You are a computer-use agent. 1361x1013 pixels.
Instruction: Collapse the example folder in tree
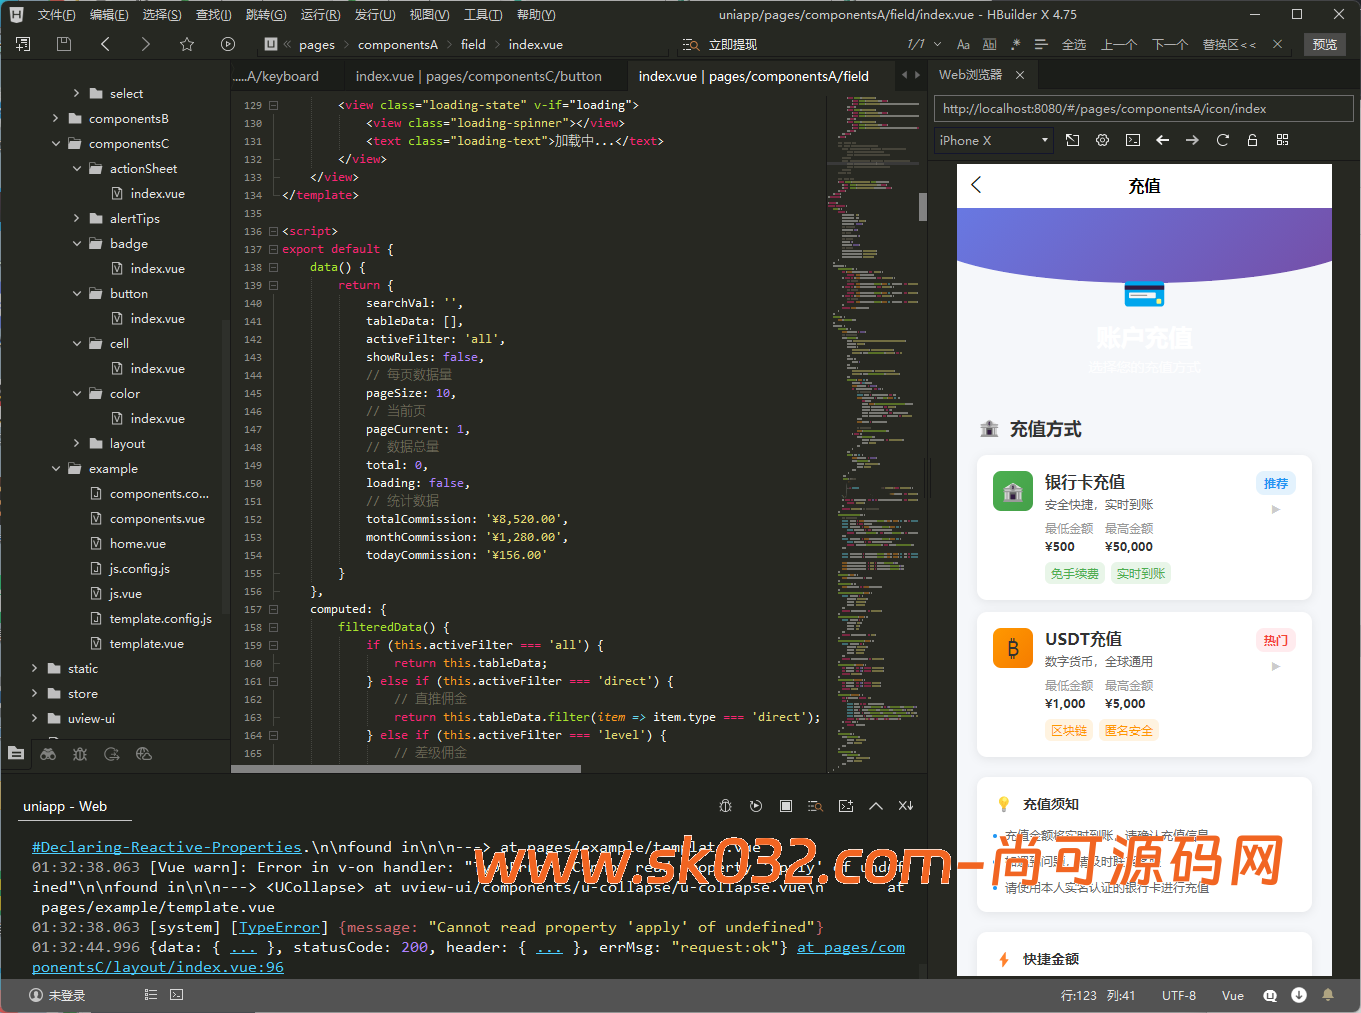coord(56,469)
